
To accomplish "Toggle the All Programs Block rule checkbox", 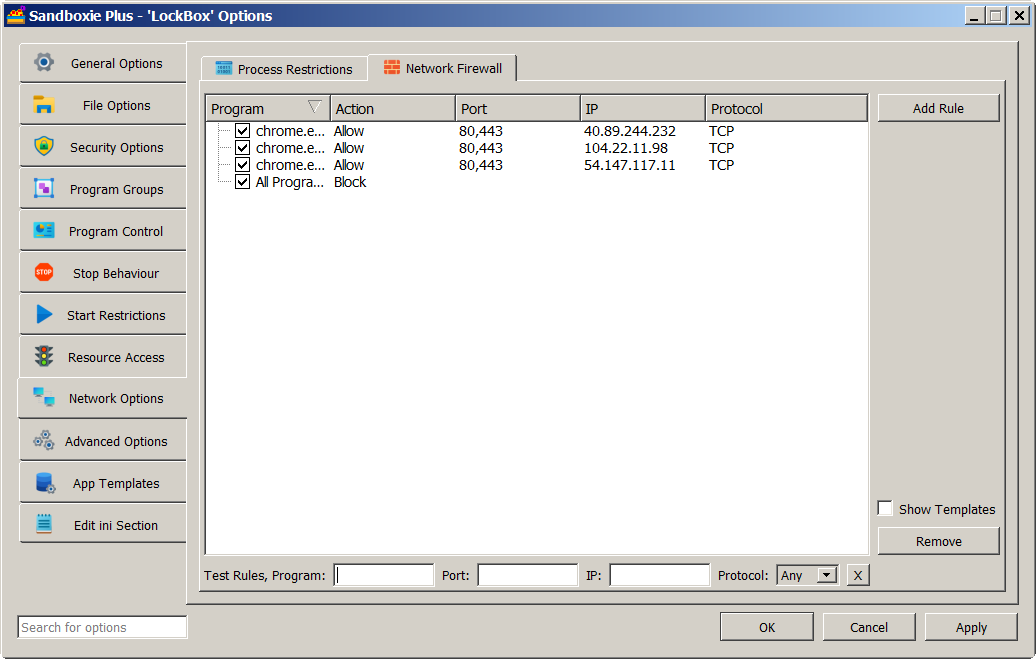I will pos(242,182).
